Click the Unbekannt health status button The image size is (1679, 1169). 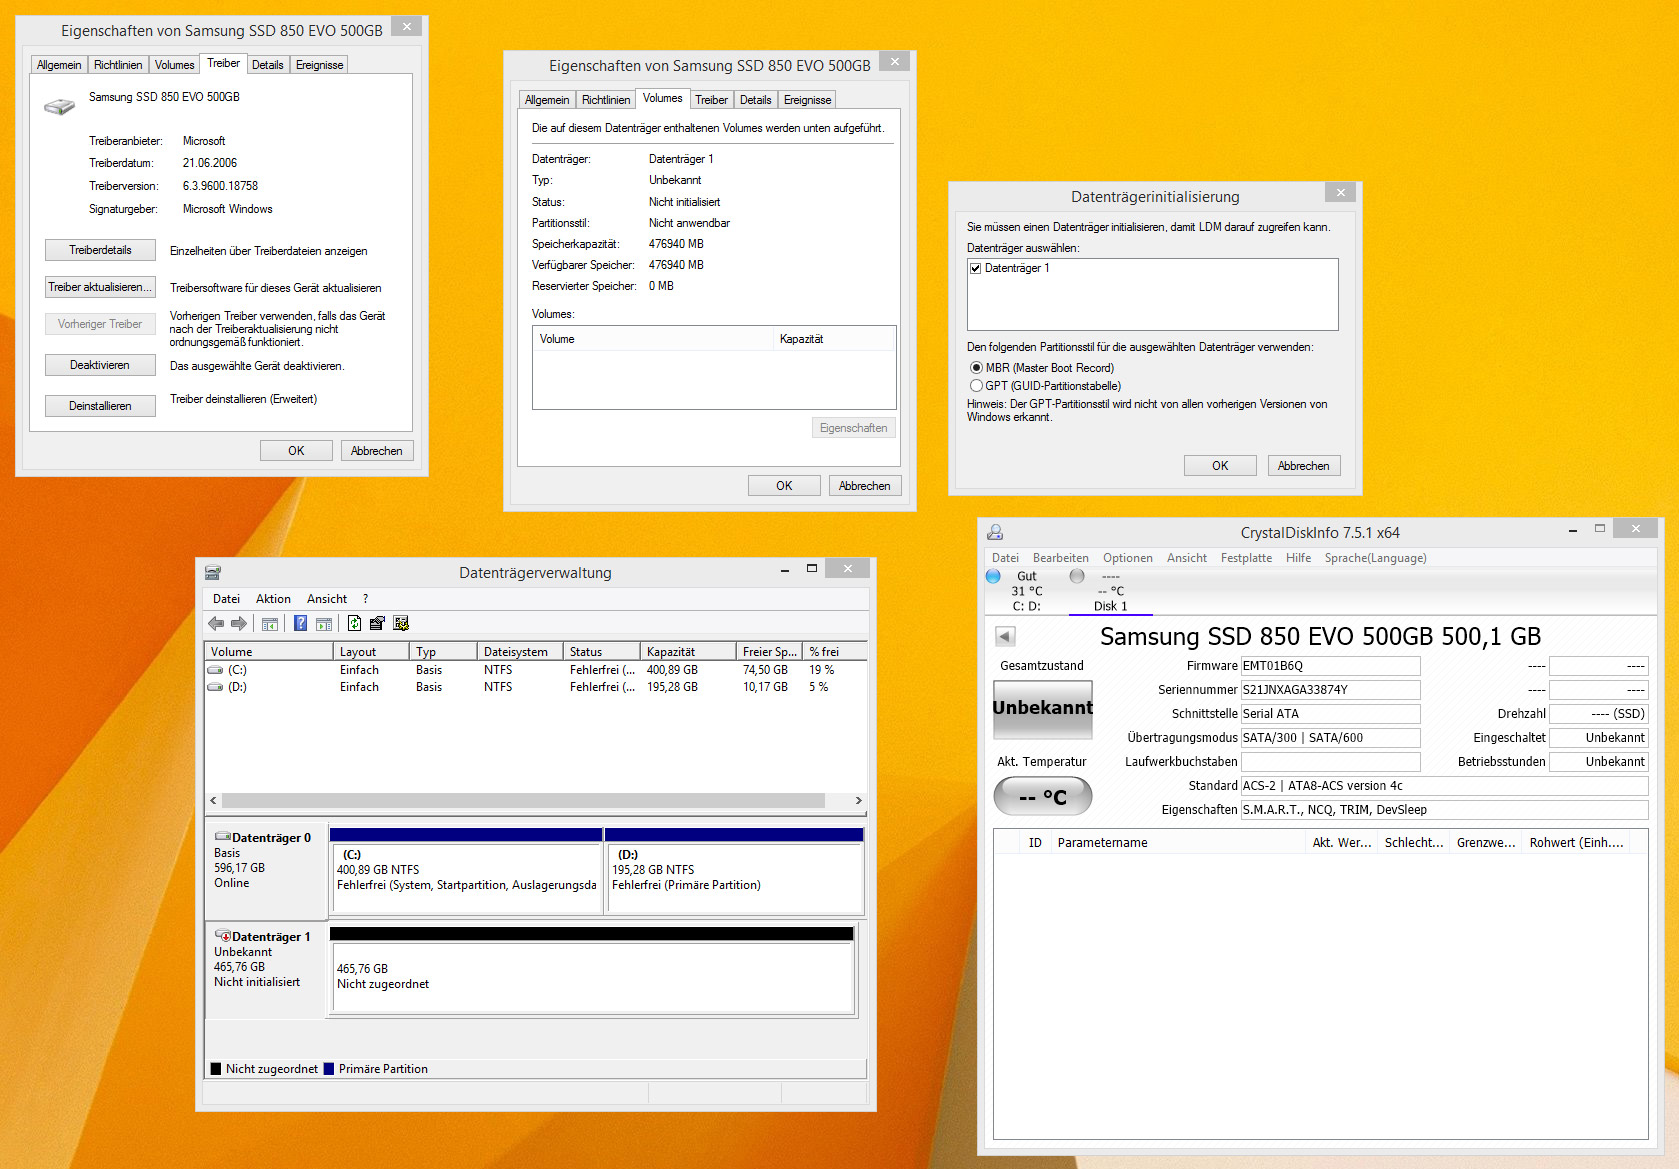tap(1042, 708)
